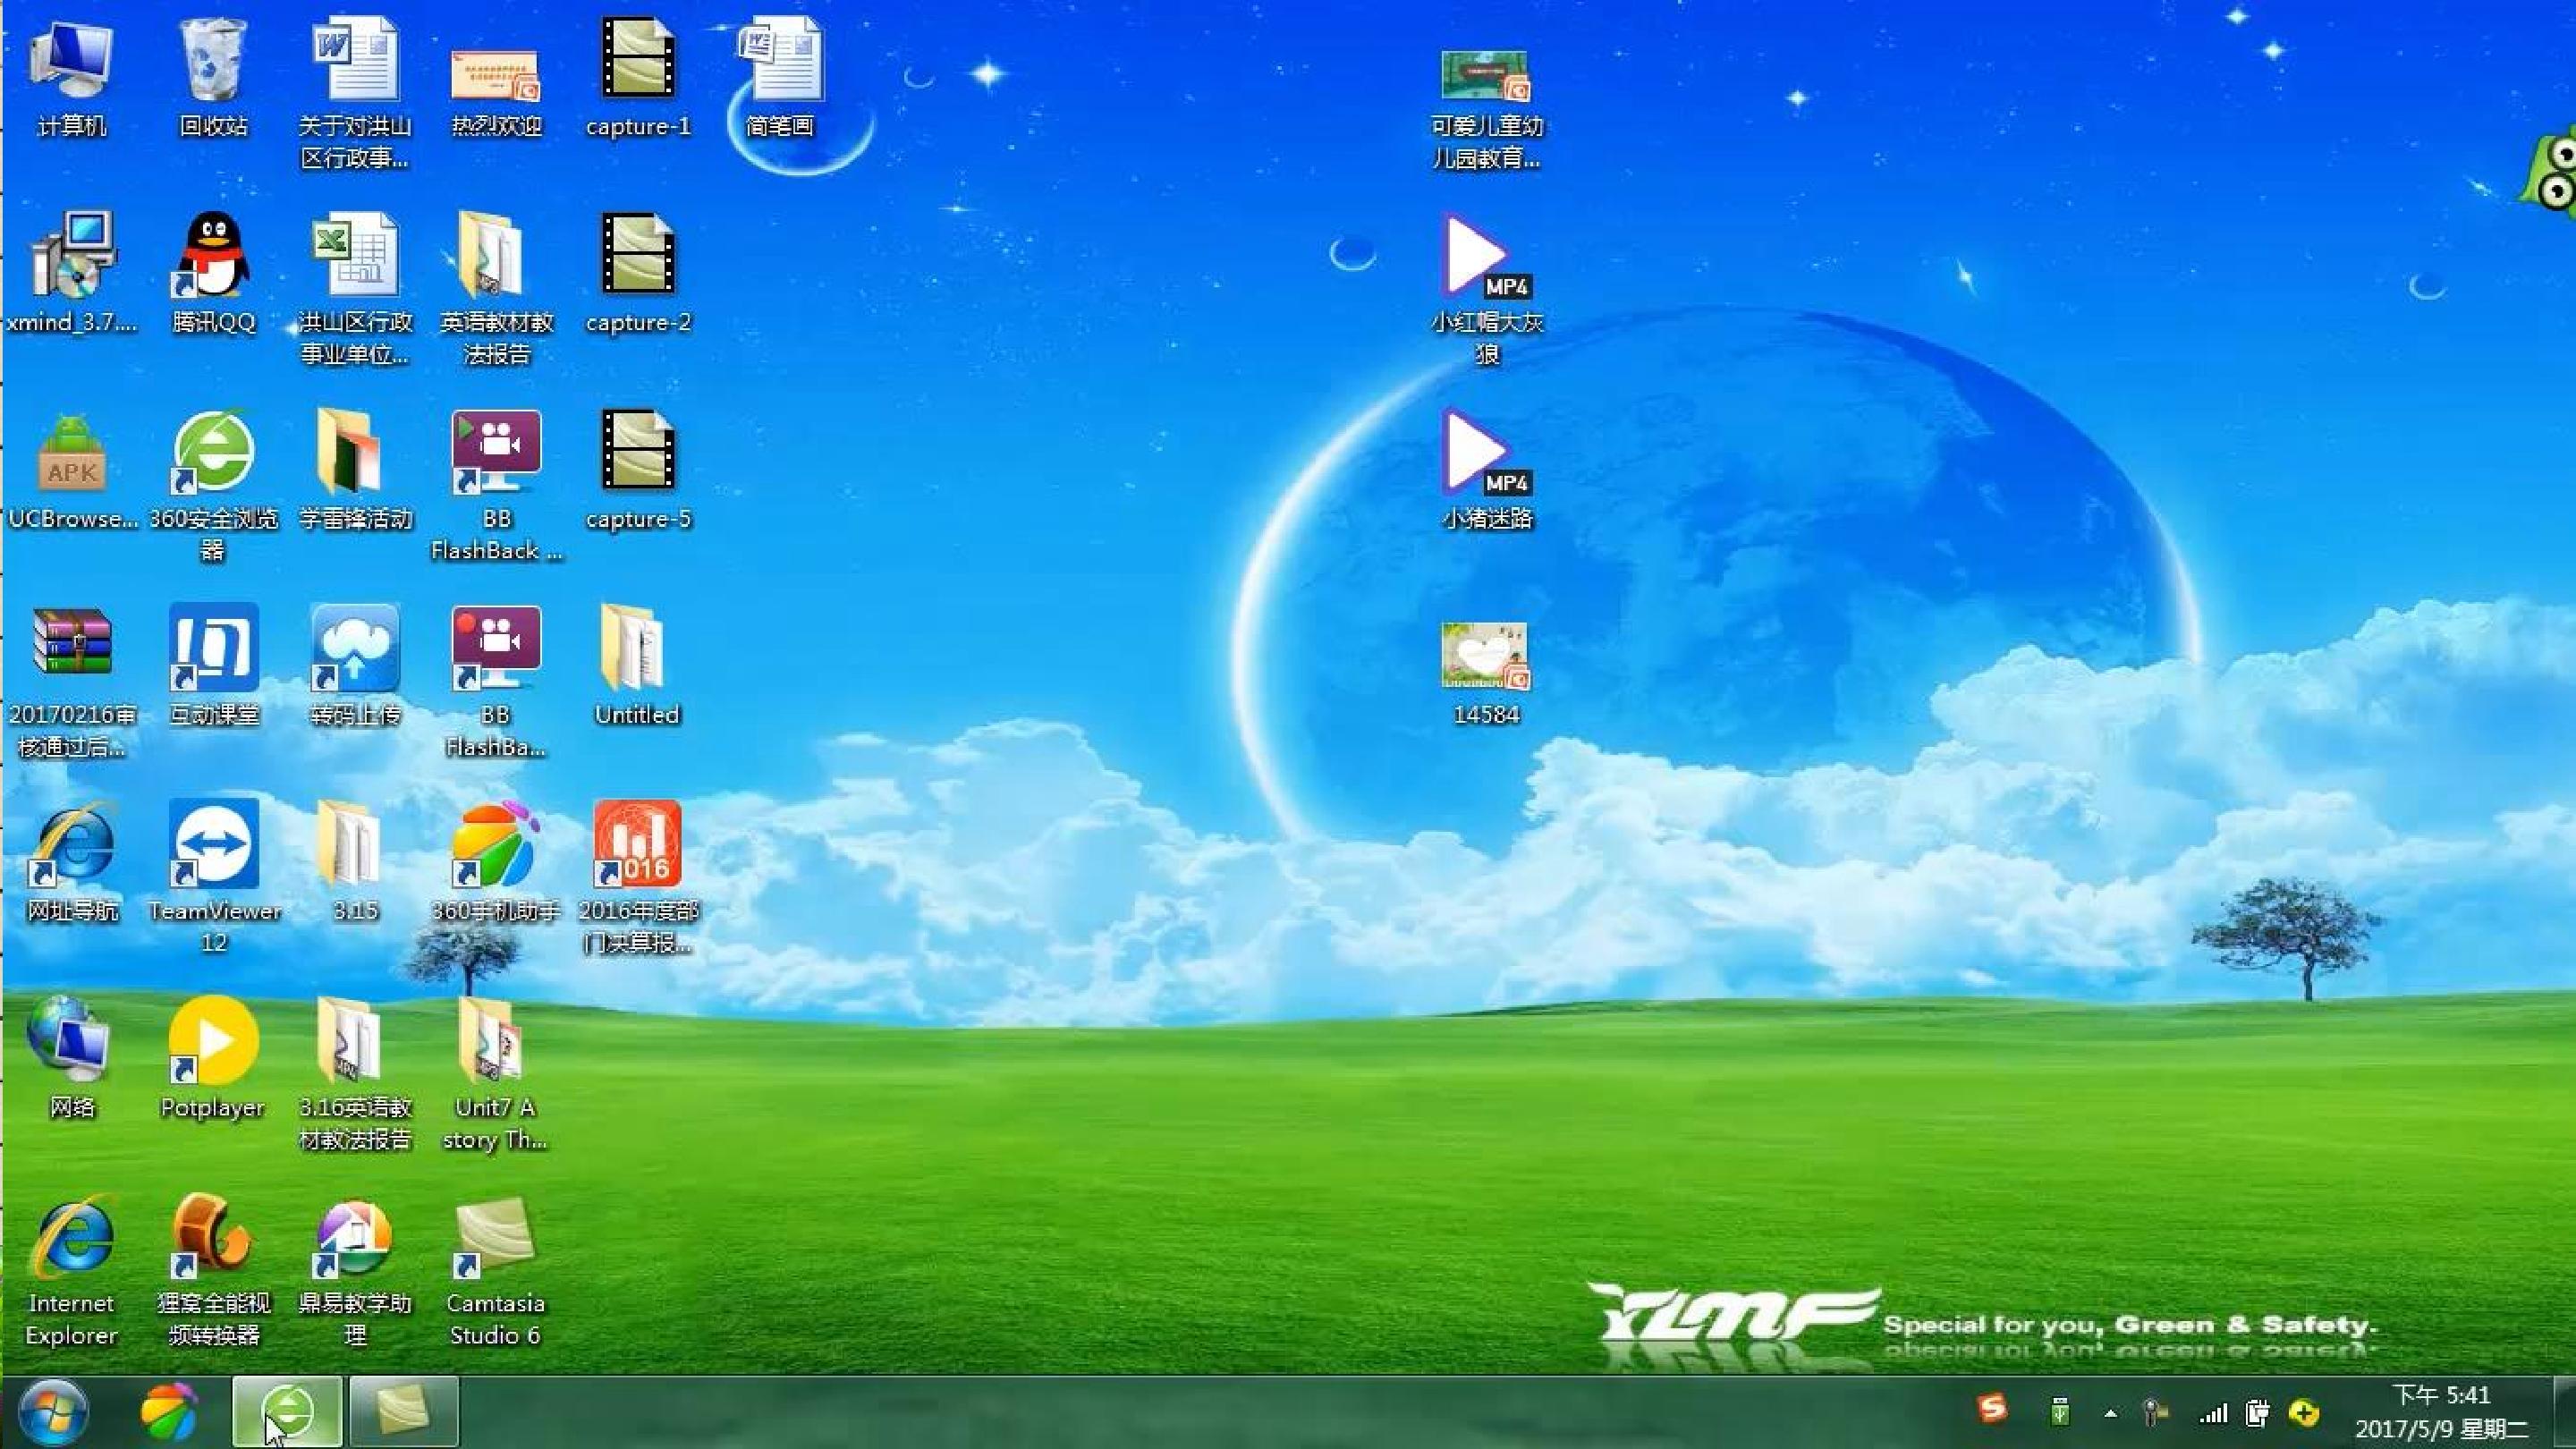Viewport: 2576px width, 1449px height.
Task: Select the capture-2 video file
Action: coord(638,274)
